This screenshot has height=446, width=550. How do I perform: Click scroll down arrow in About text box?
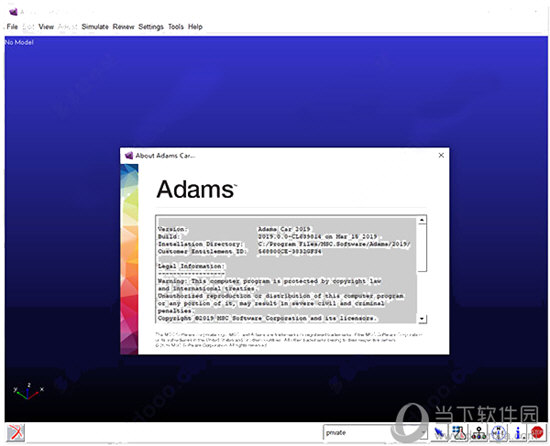click(x=422, y=318)
